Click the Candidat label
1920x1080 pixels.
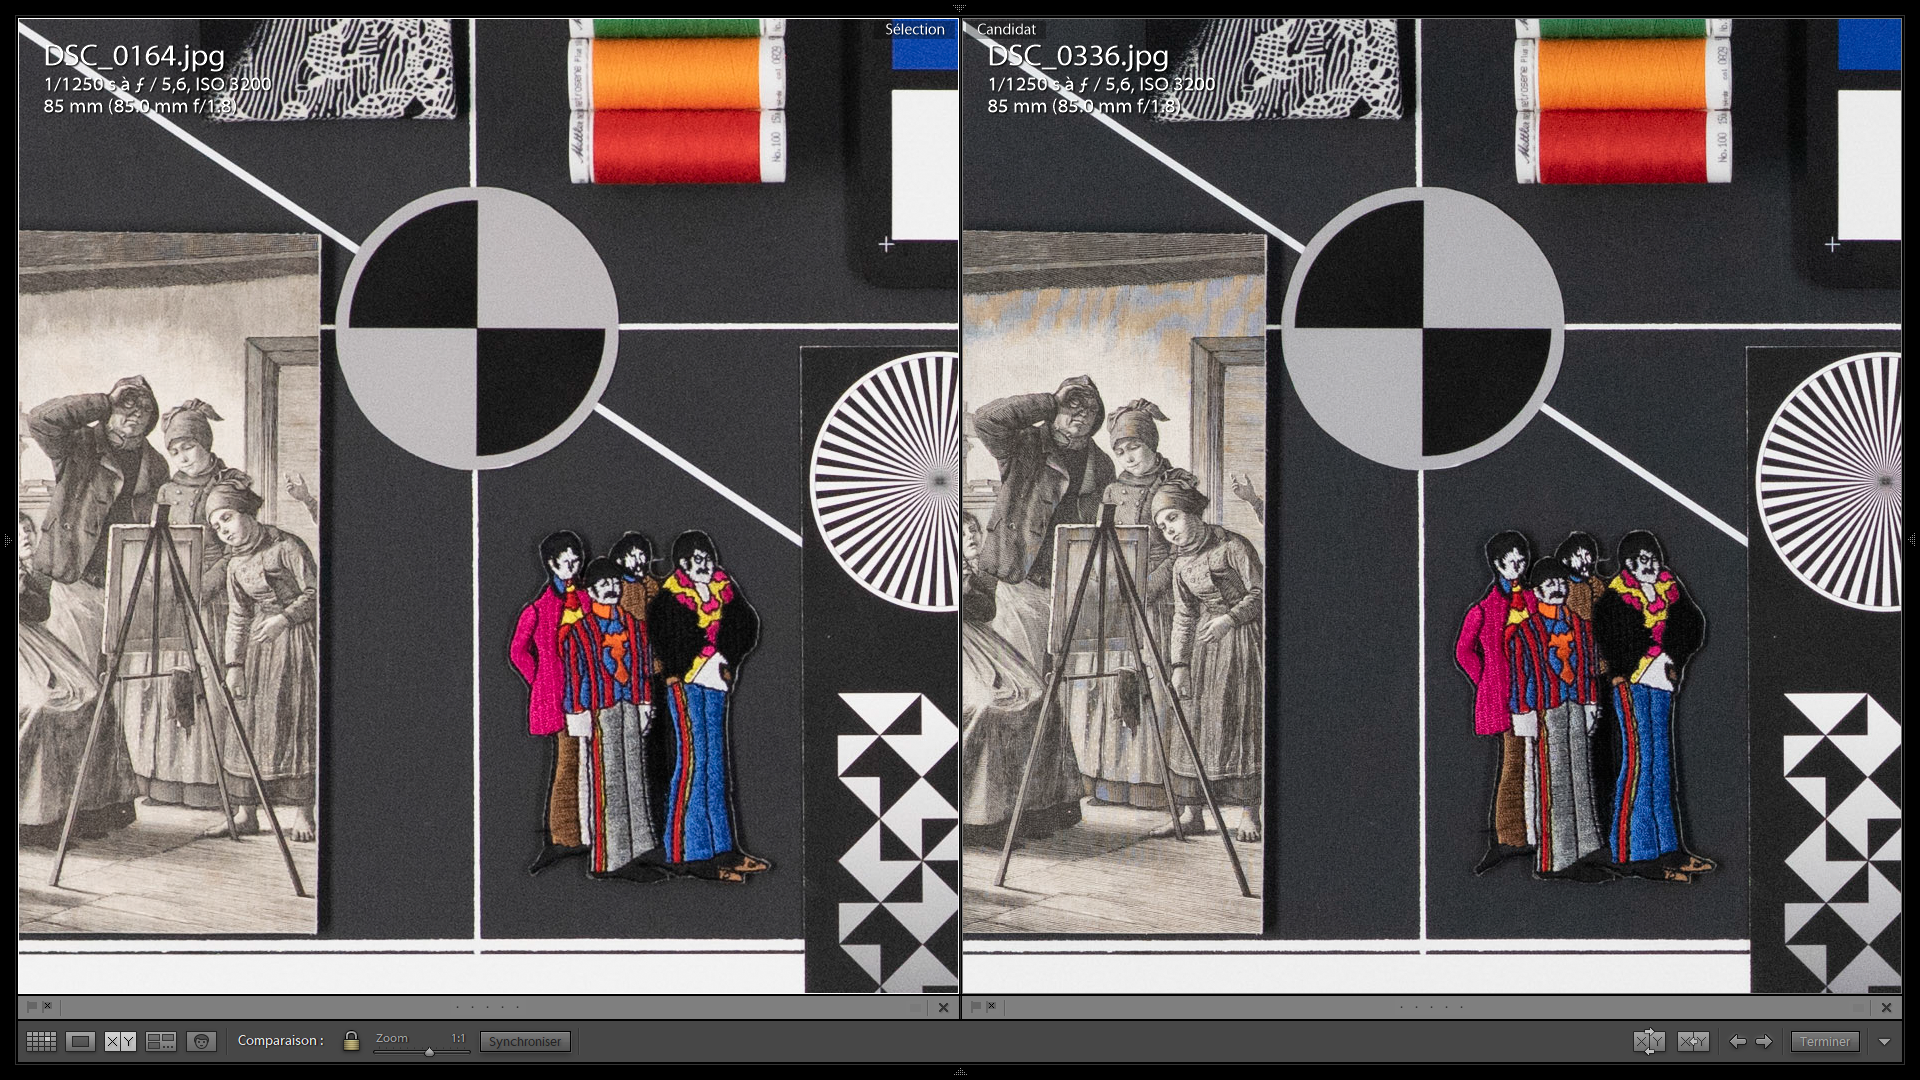(x=1006, y=29)
